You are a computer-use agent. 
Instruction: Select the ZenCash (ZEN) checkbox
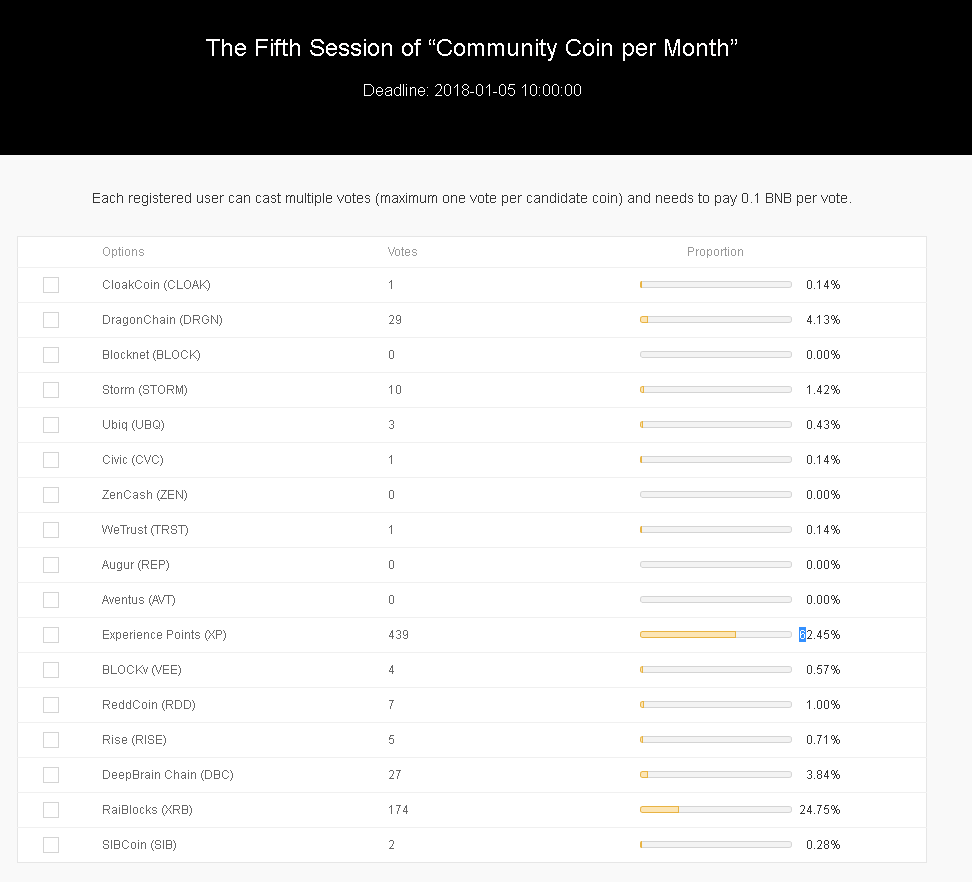click(51, 495)
